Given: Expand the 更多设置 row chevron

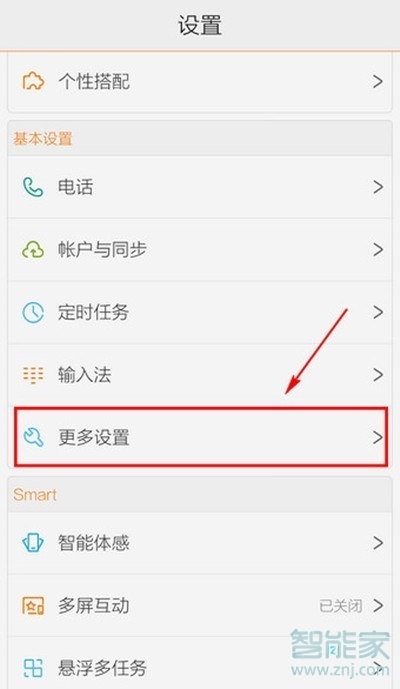Looking at the screenshot, I should [378, 437].
